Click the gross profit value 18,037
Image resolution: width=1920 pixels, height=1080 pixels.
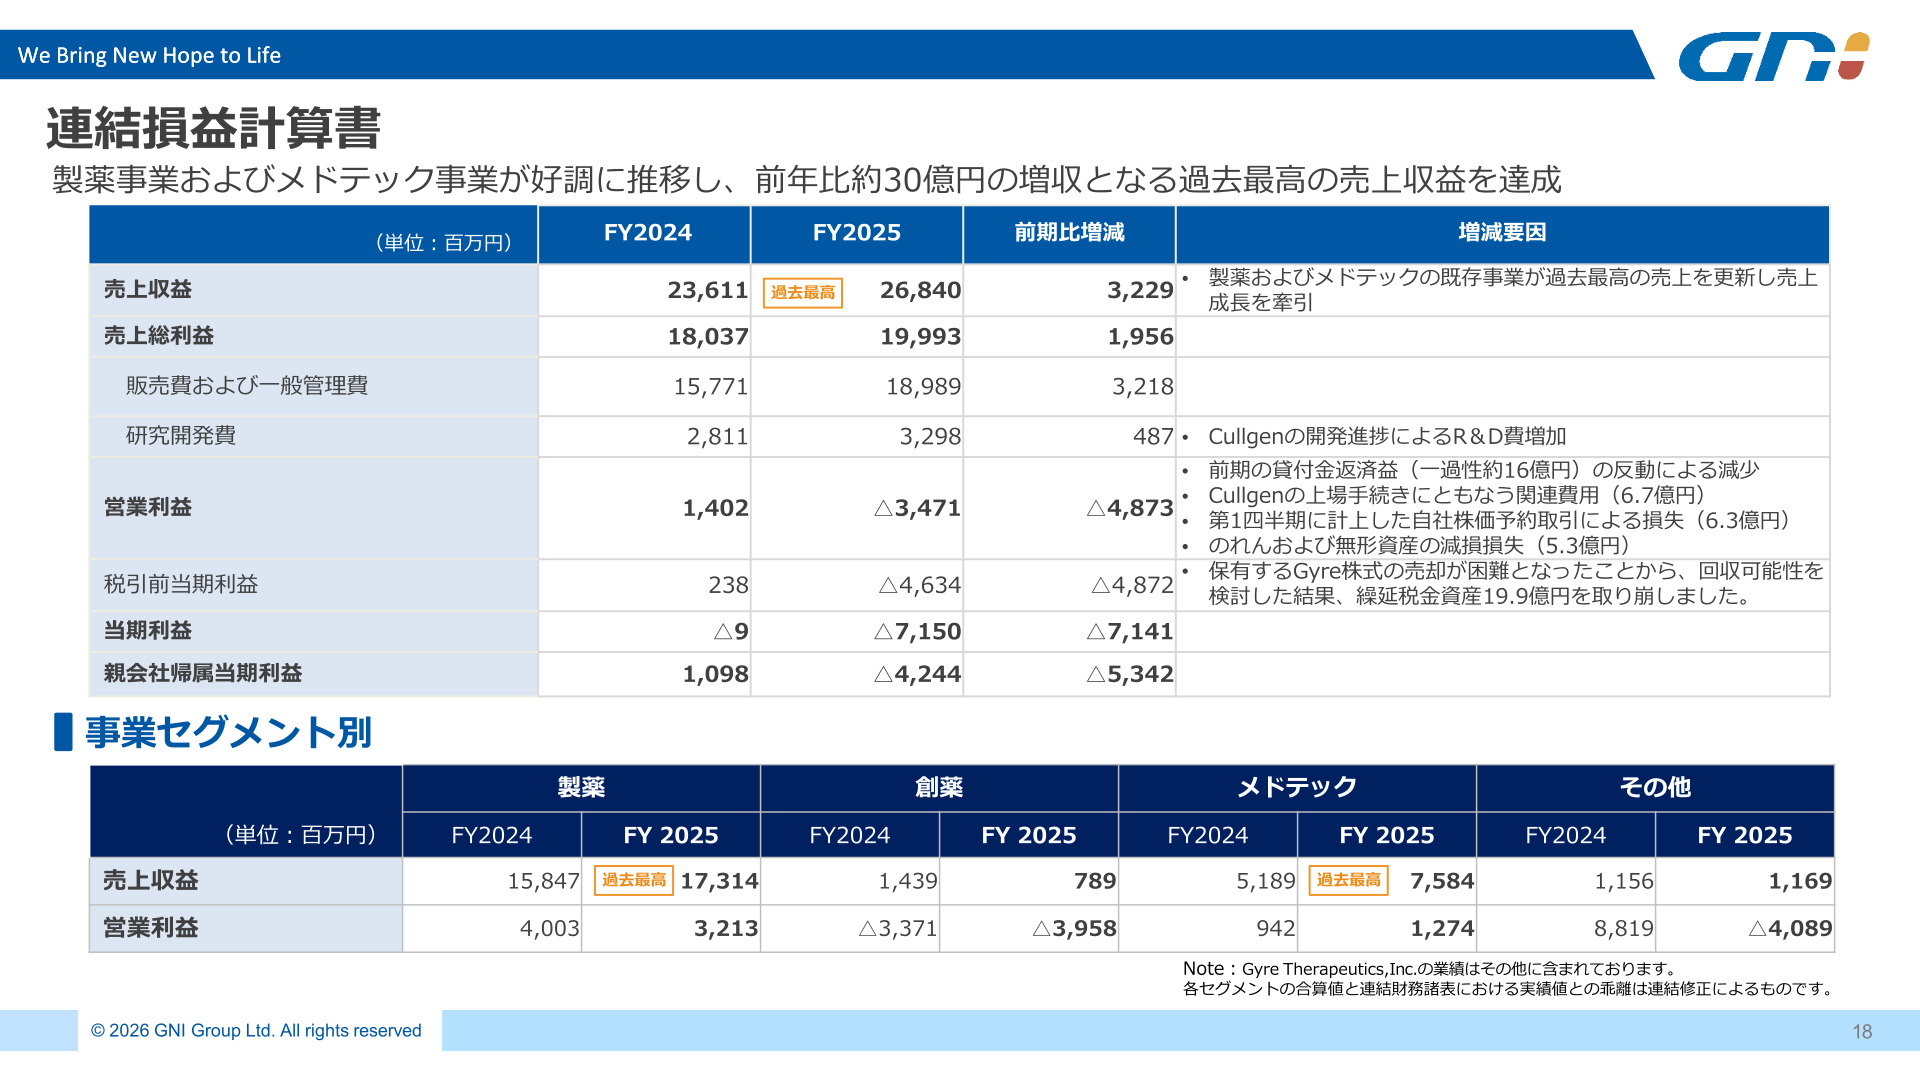pyautogui.click(x=708, y=336)
